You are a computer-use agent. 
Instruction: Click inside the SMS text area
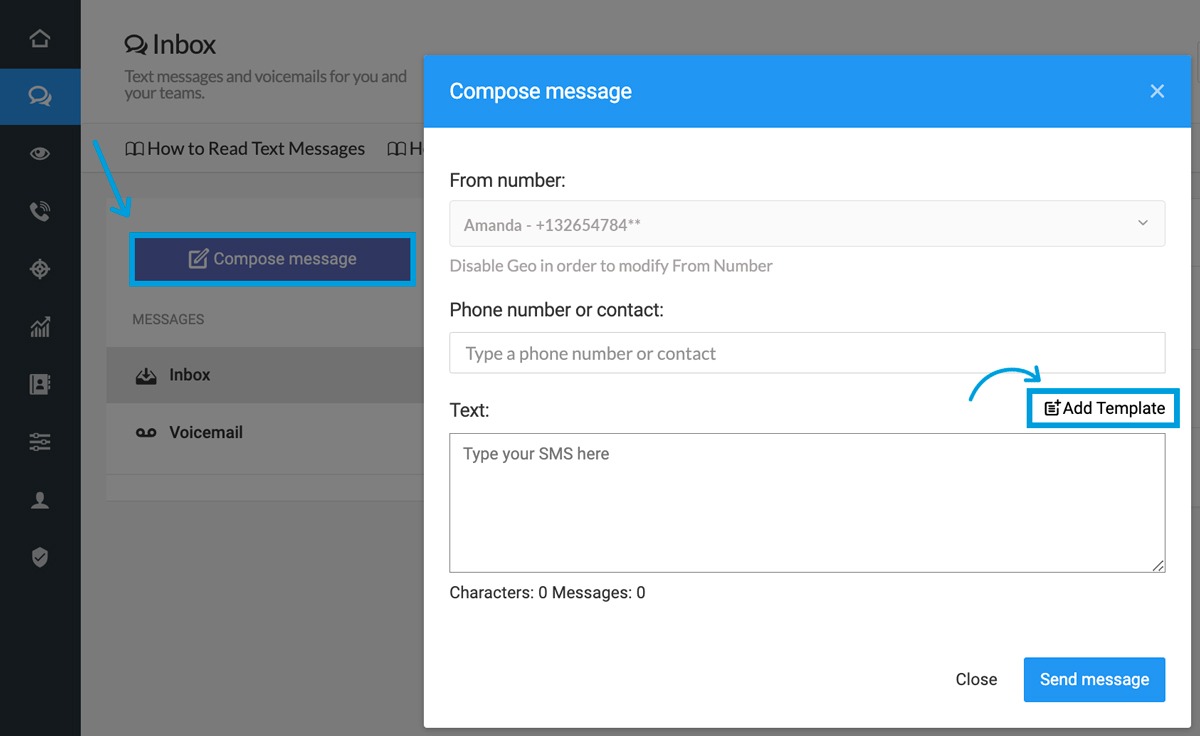(x=806, y=503)
